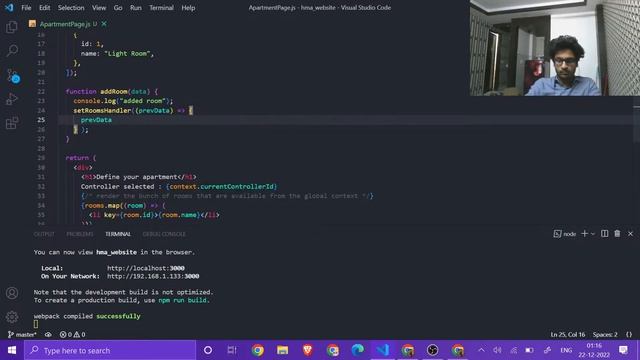Click the battery tray icon

coord(529,350)
